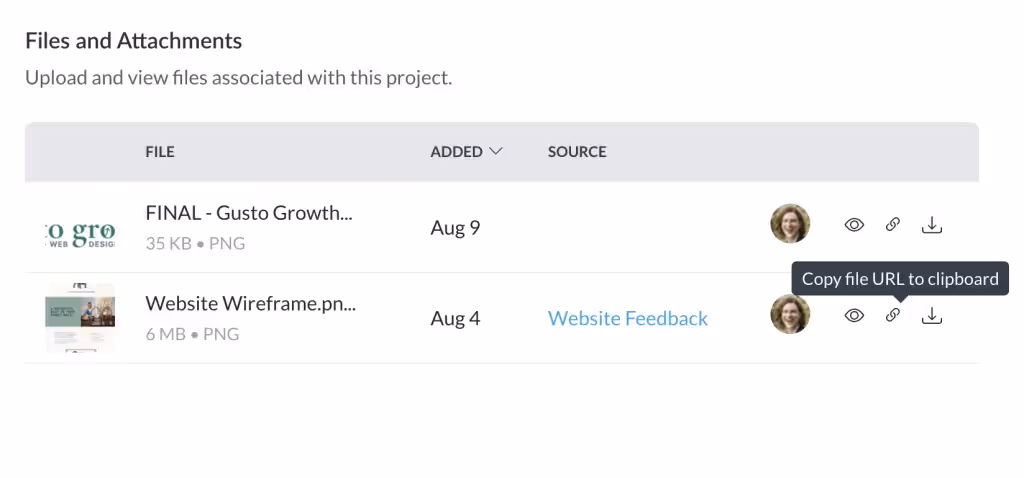Preview the FINAL - Gusto Growth file via eye icon

(x=854, y=225)
